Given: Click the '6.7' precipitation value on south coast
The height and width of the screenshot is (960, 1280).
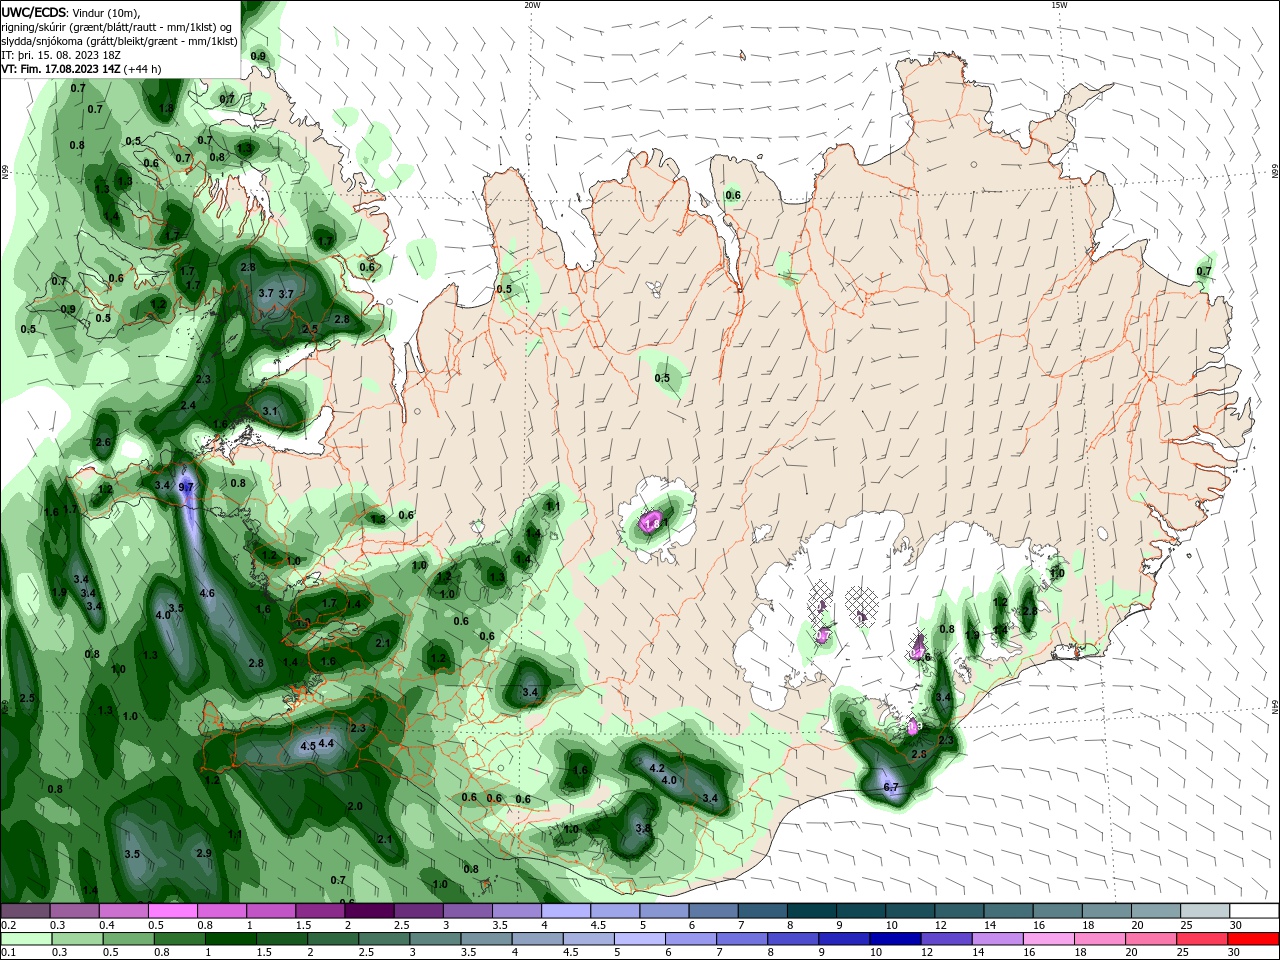Looking at the screenshot, I should pos(892,787).
